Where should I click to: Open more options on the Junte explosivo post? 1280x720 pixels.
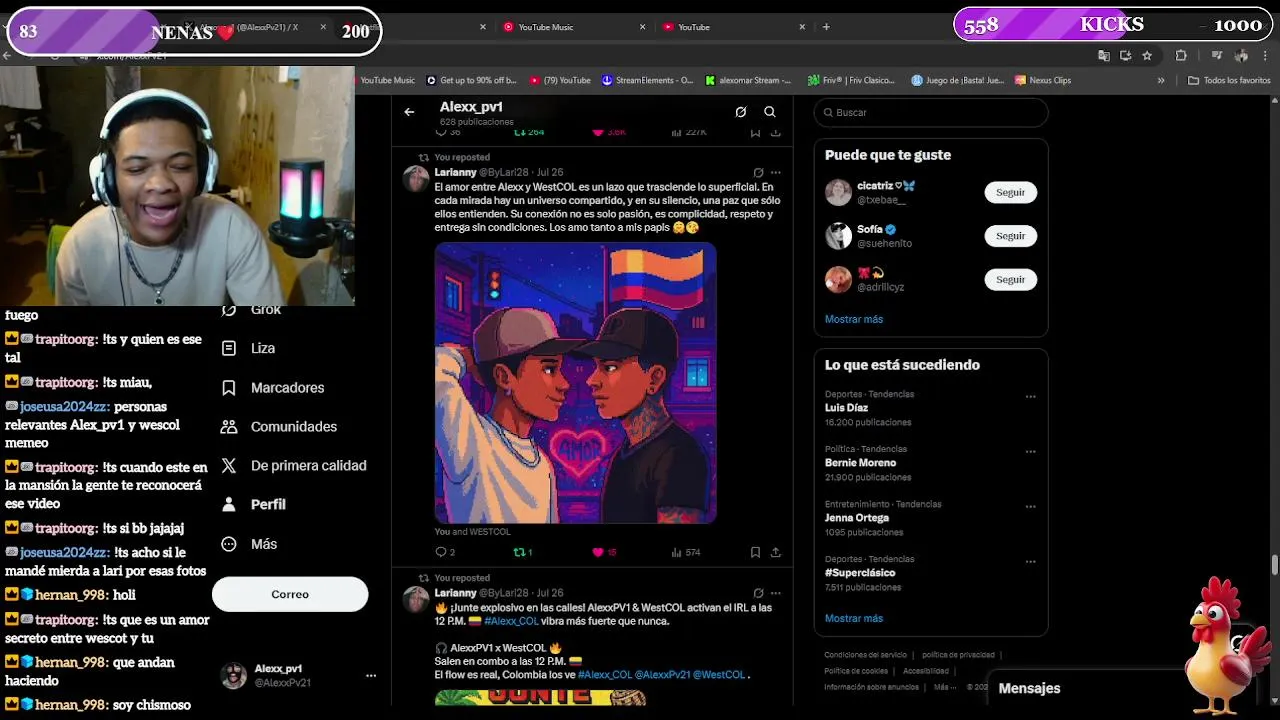776,593
